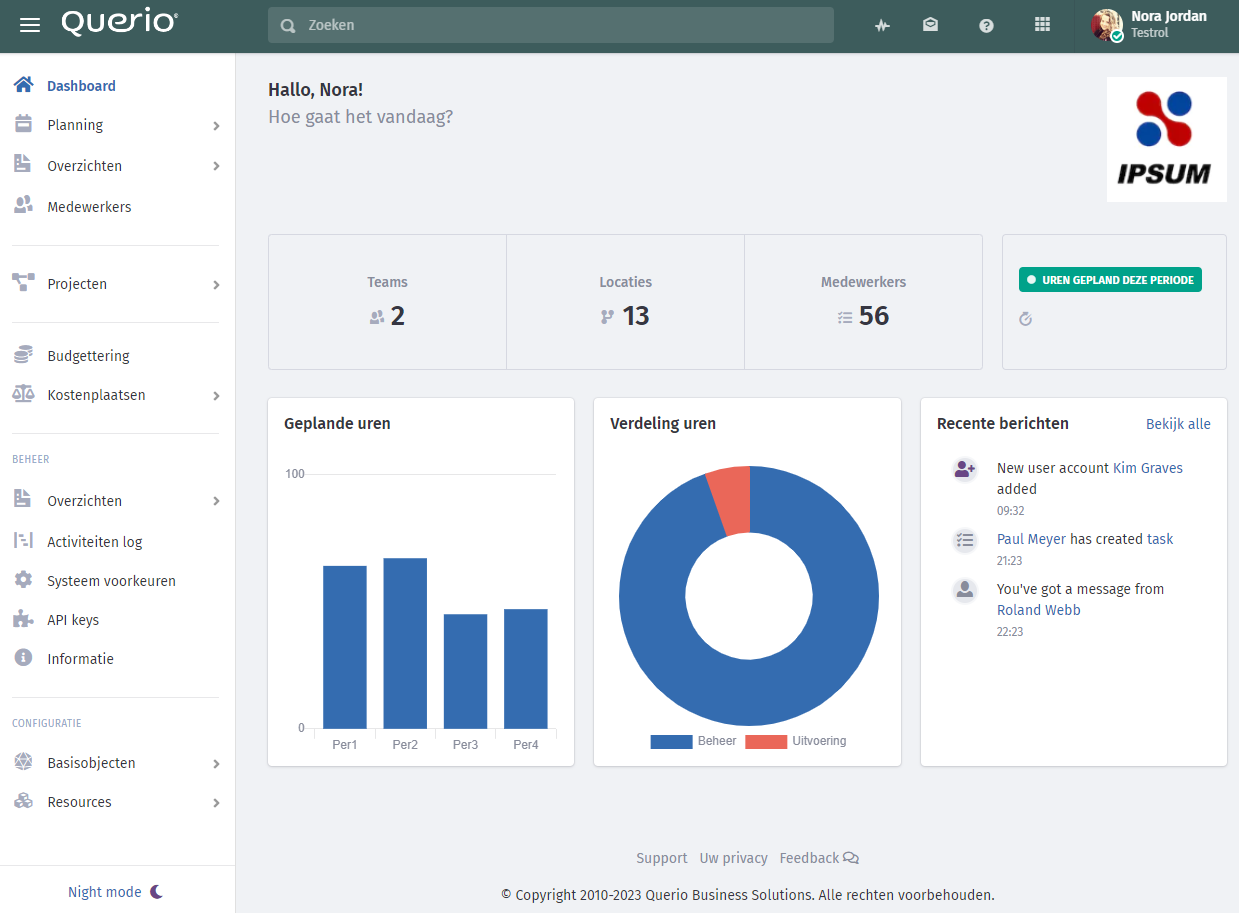Viewport: 1239px width, 913px height.
Task: Expand the Projecten submenu chevron
Action: pos(216,285)
